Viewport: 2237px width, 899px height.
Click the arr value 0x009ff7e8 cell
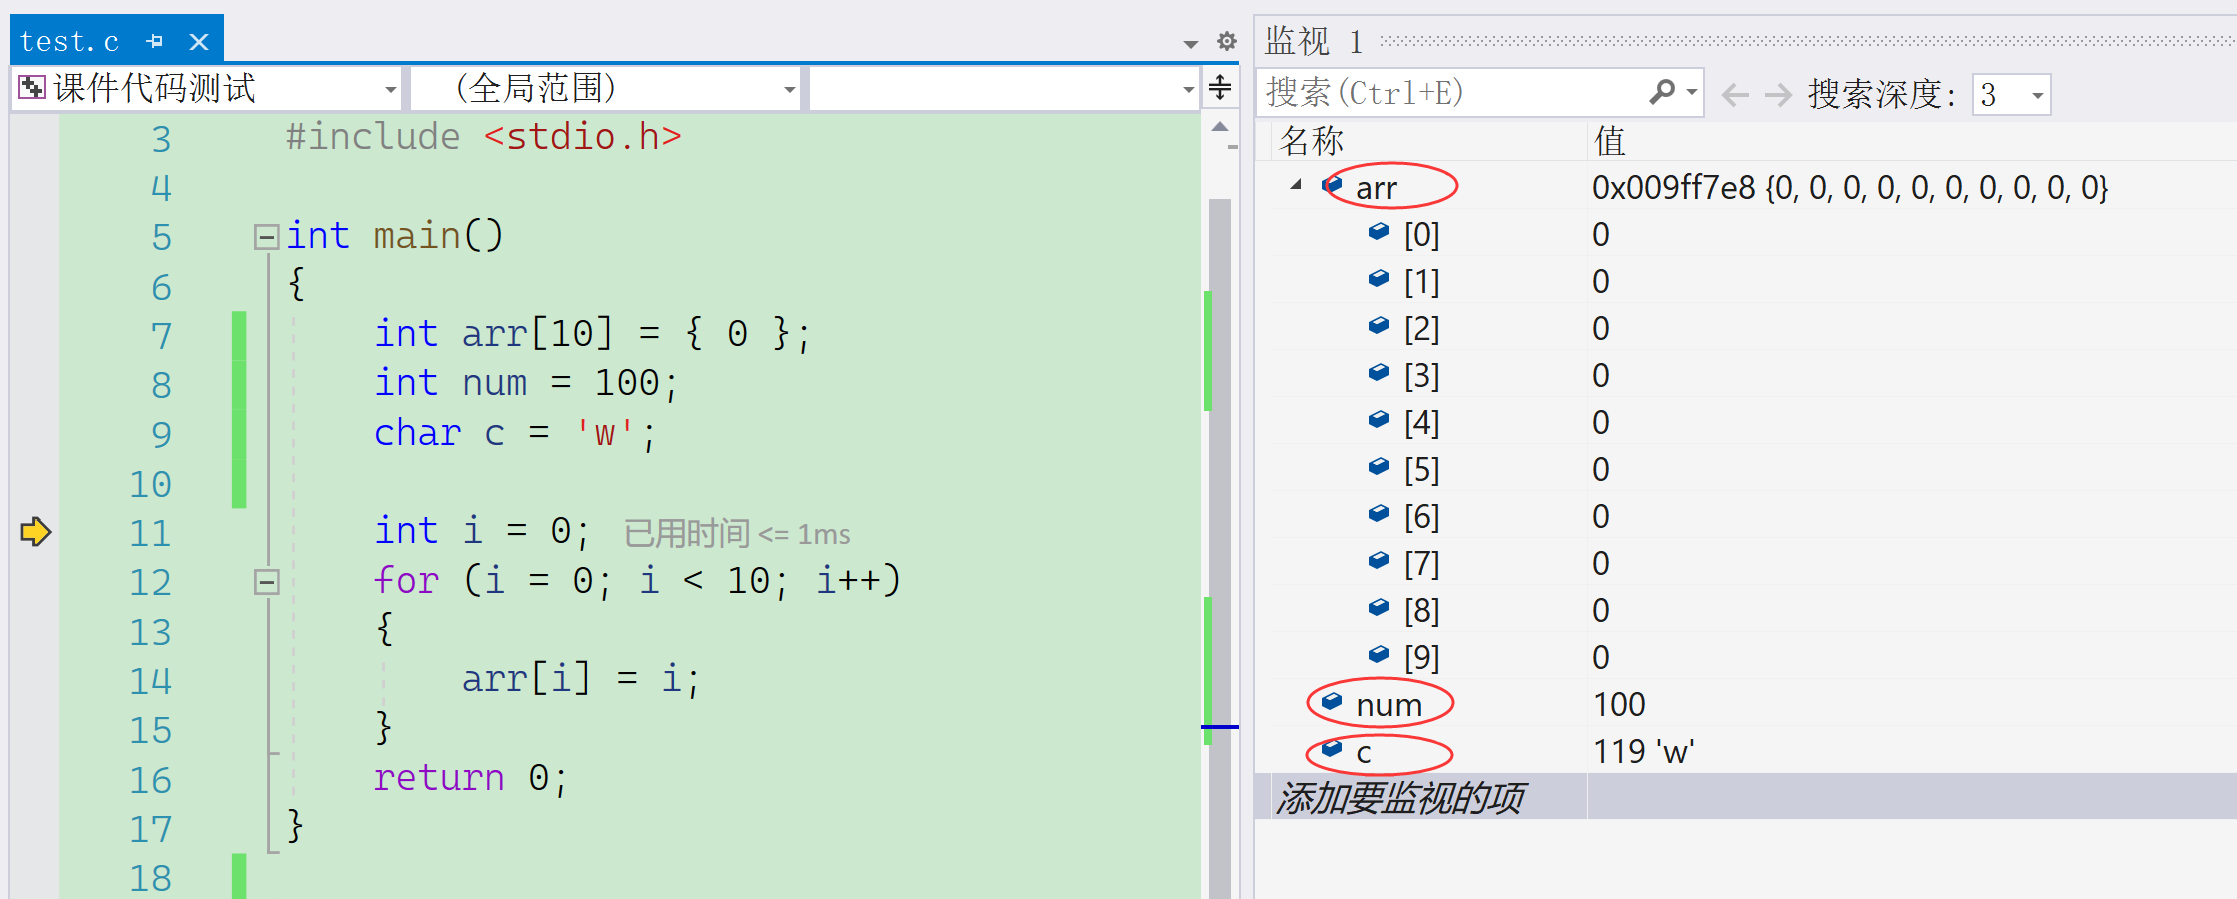[x=1850, y=188]
